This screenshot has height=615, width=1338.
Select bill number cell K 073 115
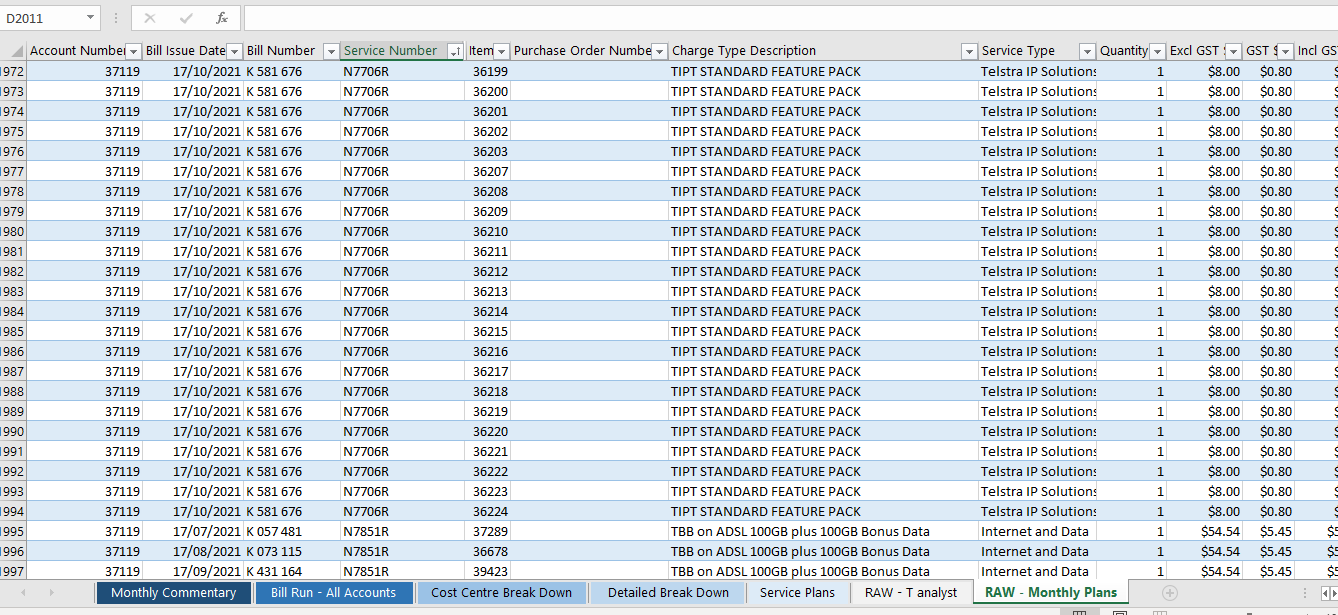[x=292, y=551]
